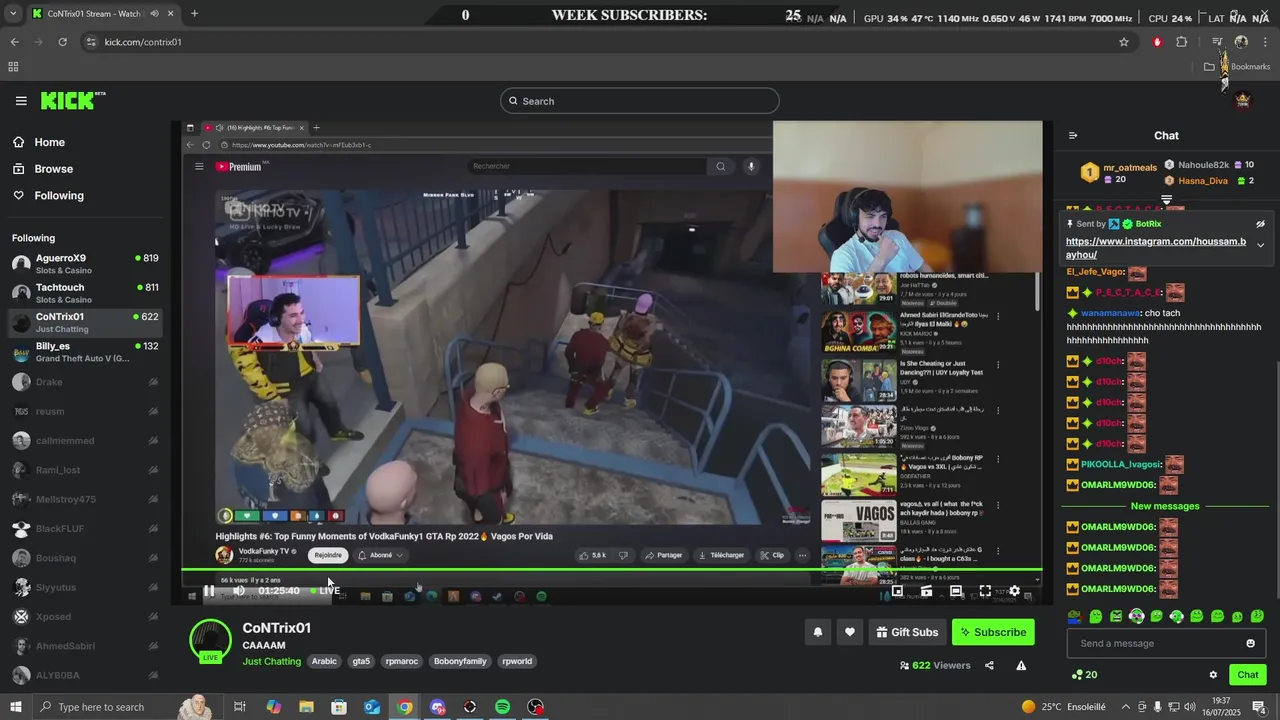Click the Windows taskbar search box
Image resolution: width=1280 pixels, height=720 pixels.
tap(128, 707)
